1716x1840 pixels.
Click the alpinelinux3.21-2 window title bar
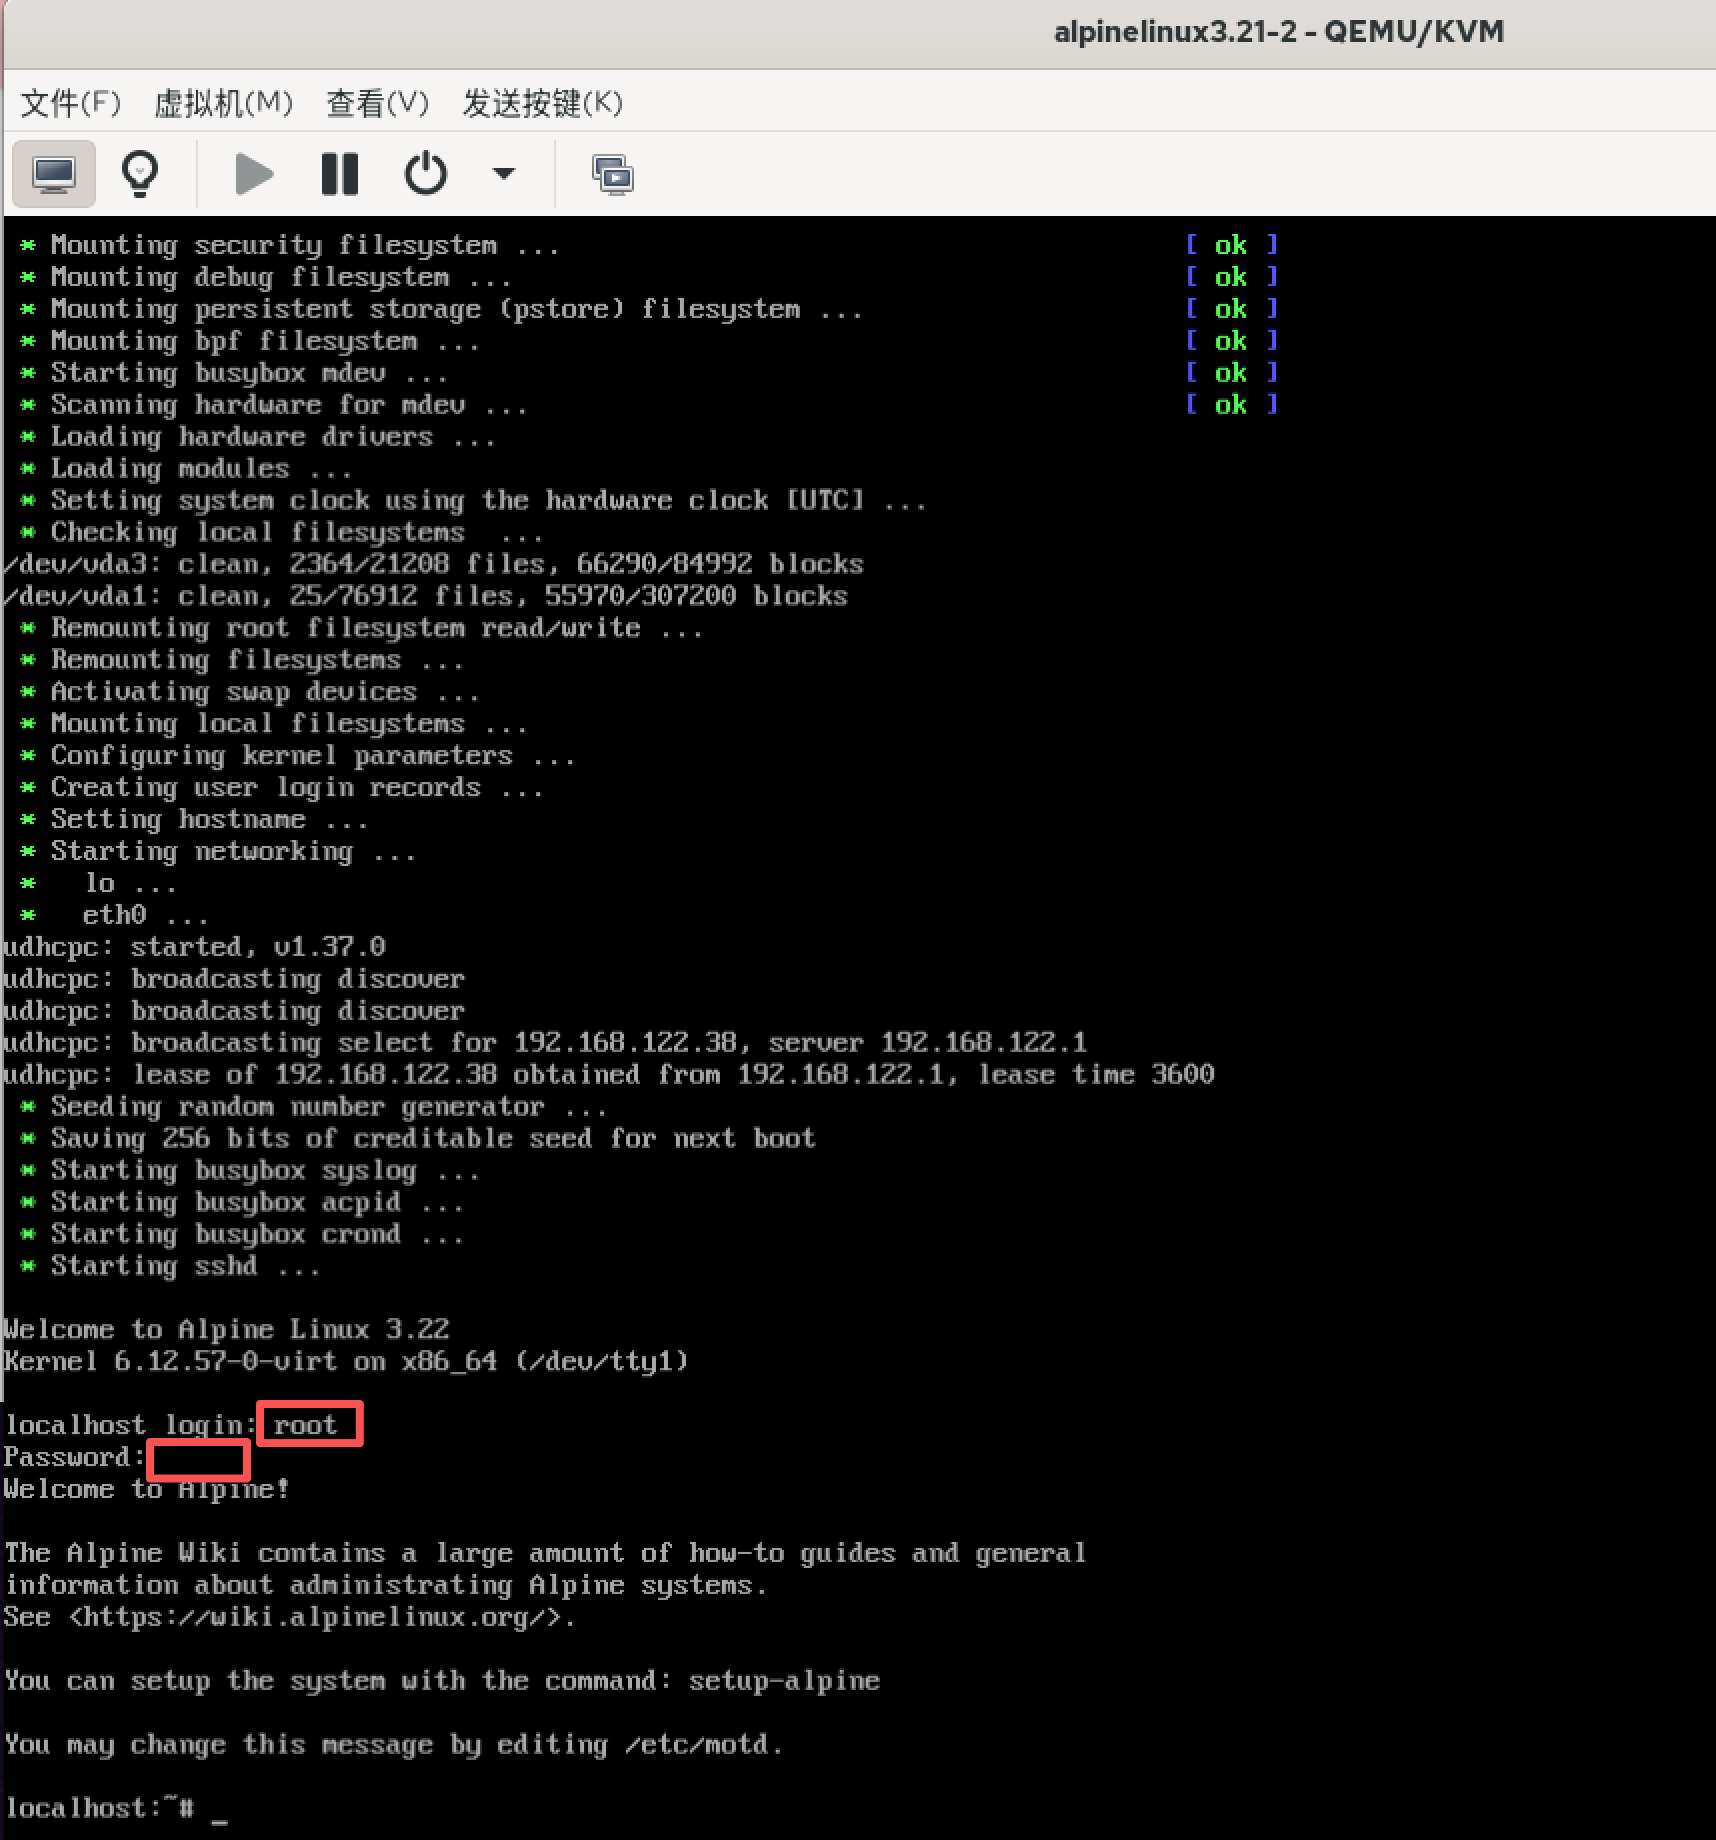(x=1278, y=32)
